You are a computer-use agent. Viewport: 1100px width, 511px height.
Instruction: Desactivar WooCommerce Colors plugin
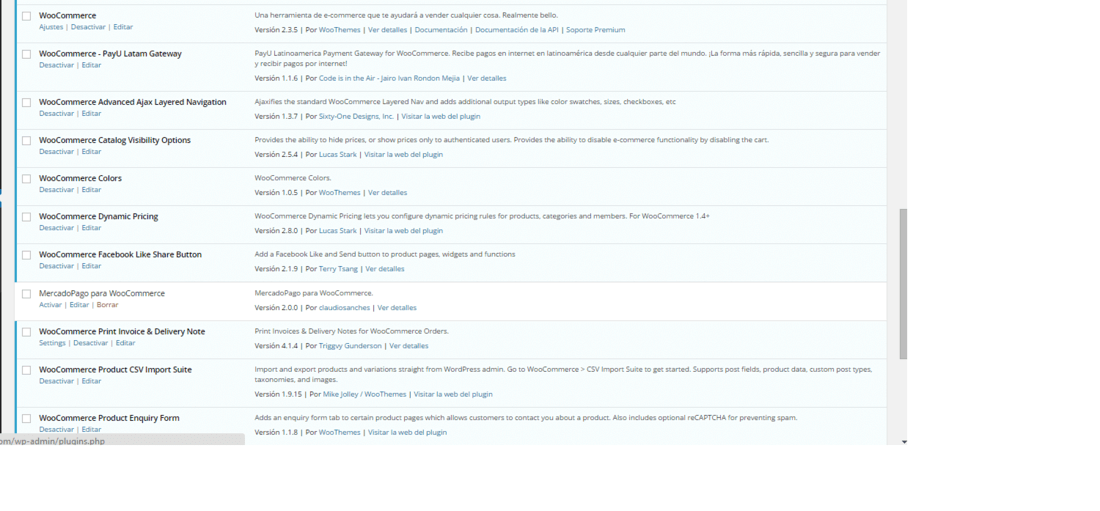pyautogui.click(x=56, y=190)
